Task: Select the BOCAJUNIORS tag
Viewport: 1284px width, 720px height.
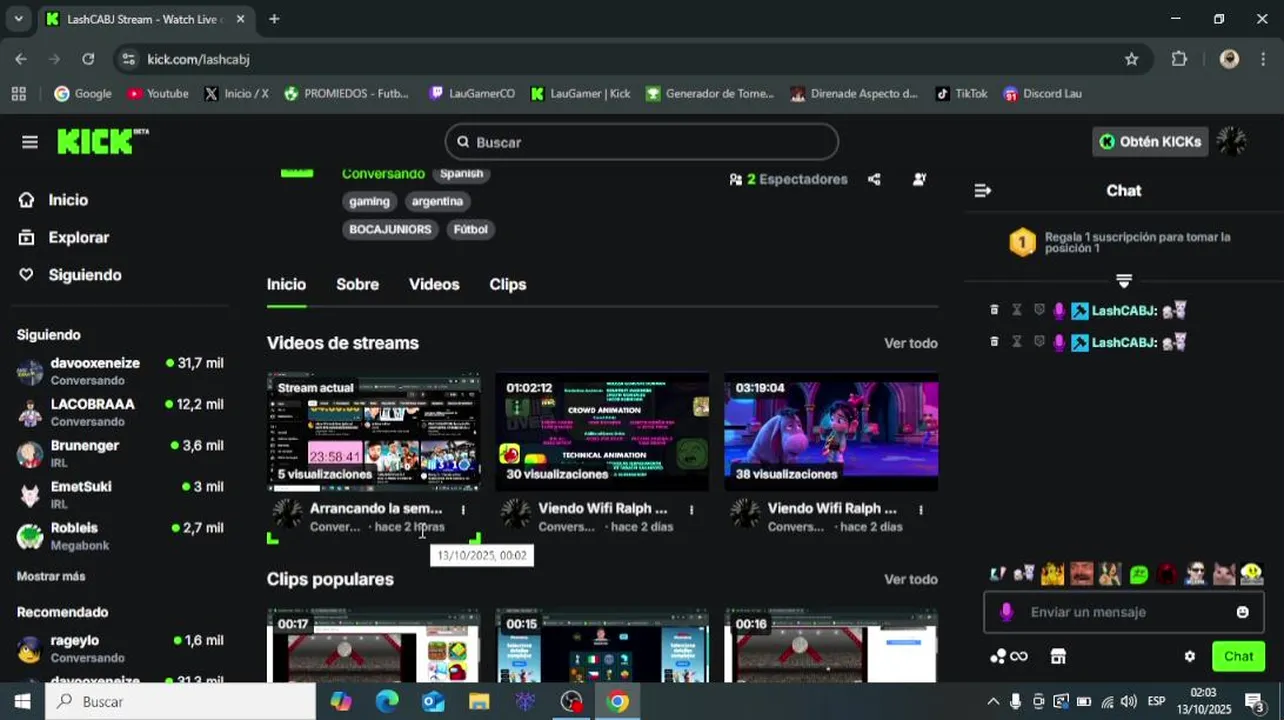Action: click(390, 229)
